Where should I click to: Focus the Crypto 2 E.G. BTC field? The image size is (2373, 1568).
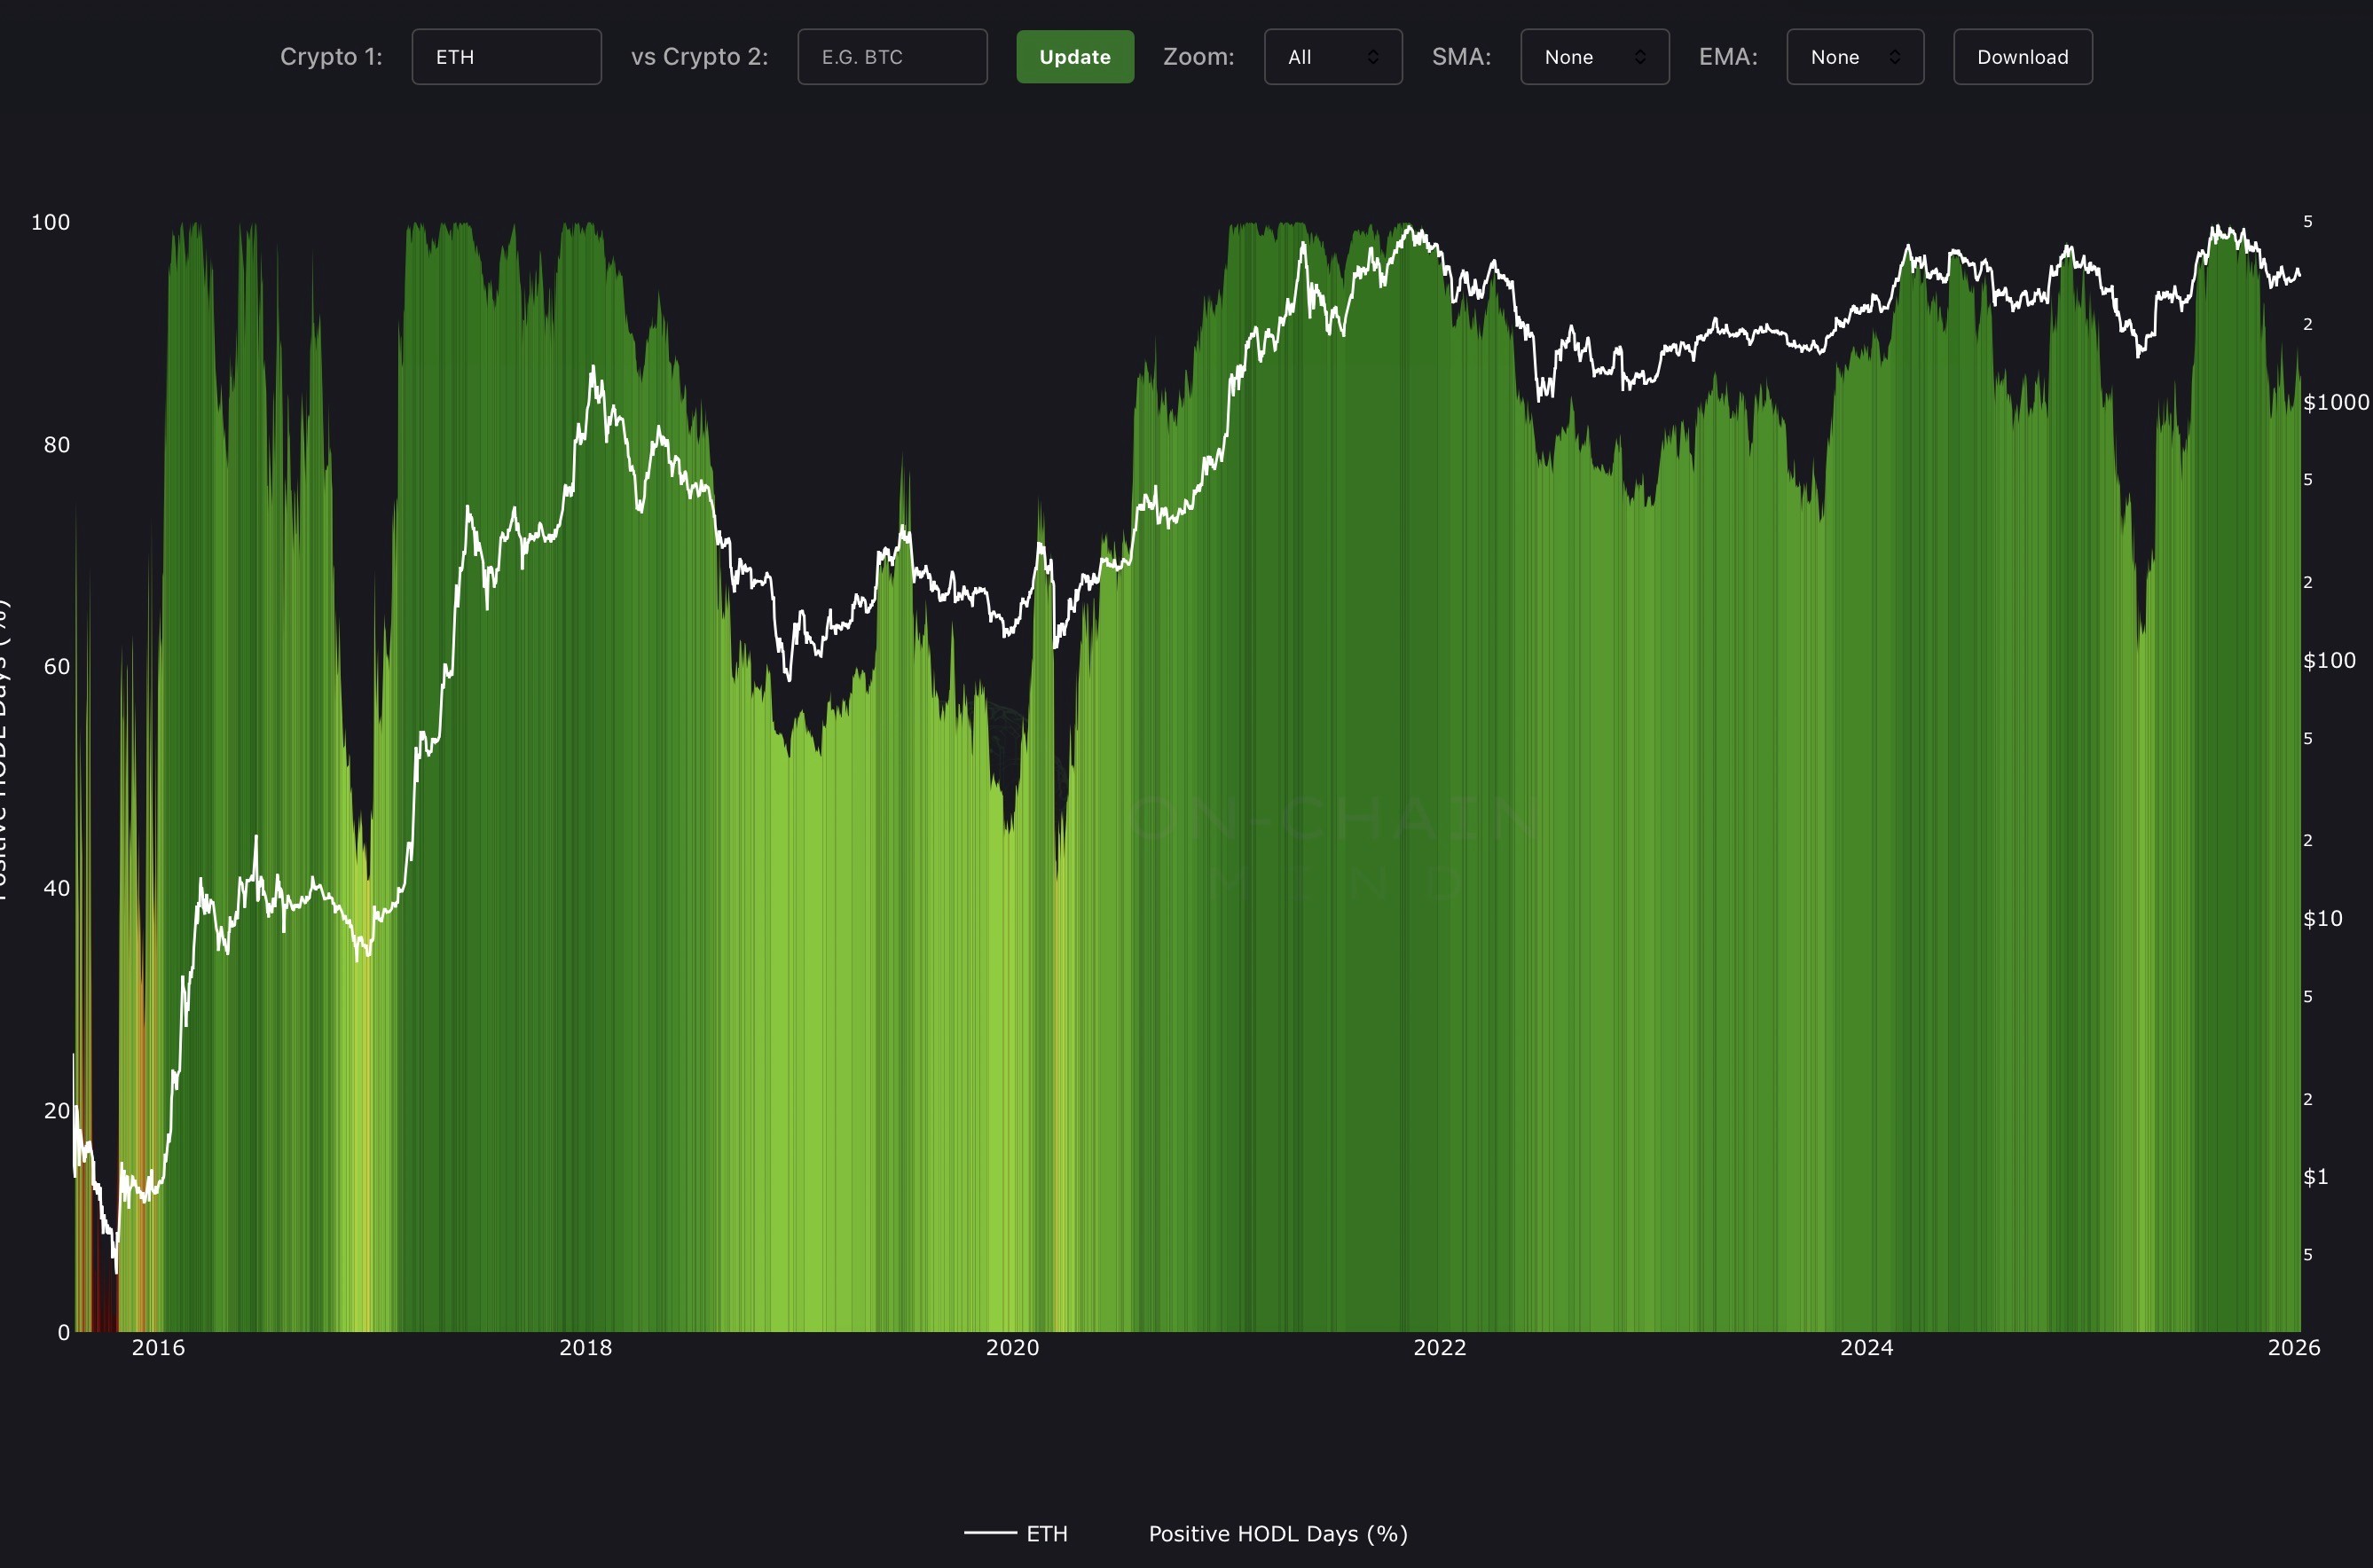(x=892, y=57)
